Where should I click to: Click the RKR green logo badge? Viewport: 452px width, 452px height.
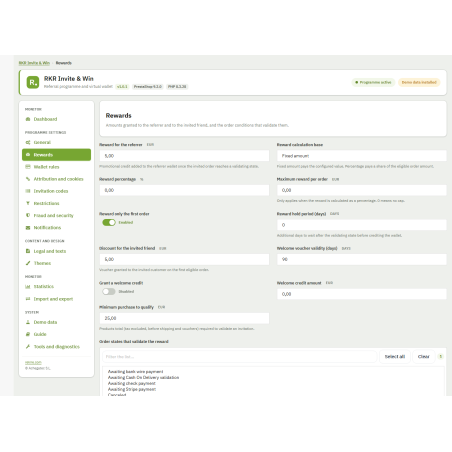point(33,82)
